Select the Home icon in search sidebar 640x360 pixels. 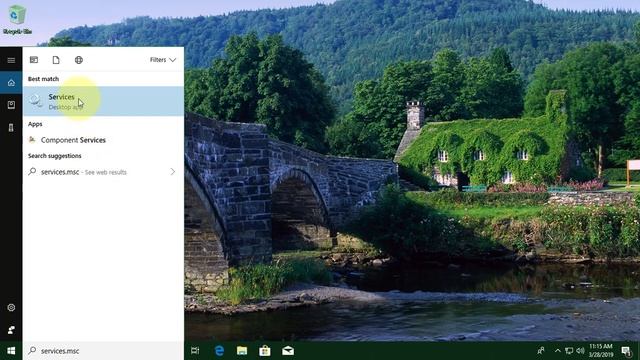point(11,83)
